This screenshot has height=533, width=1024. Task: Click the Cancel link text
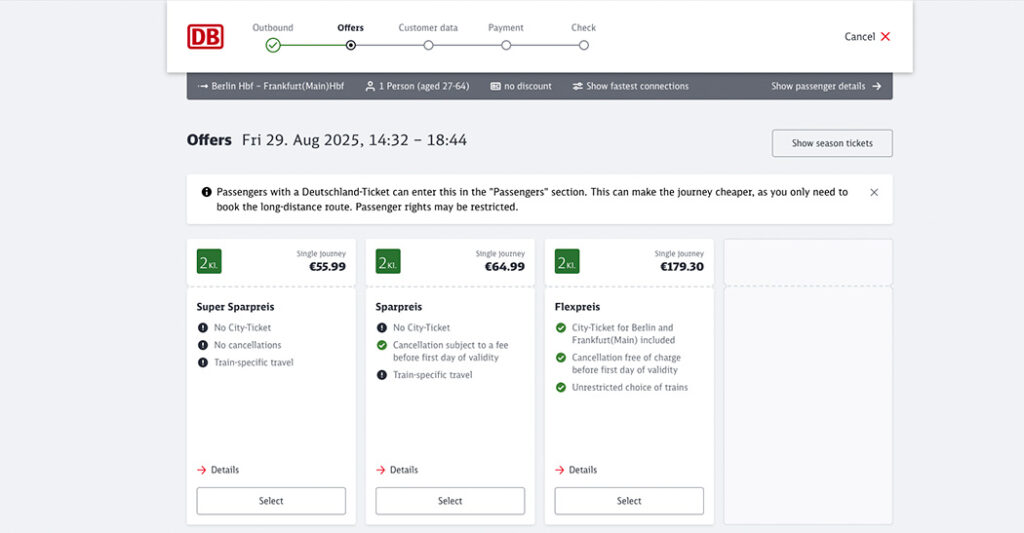[859, 37]
